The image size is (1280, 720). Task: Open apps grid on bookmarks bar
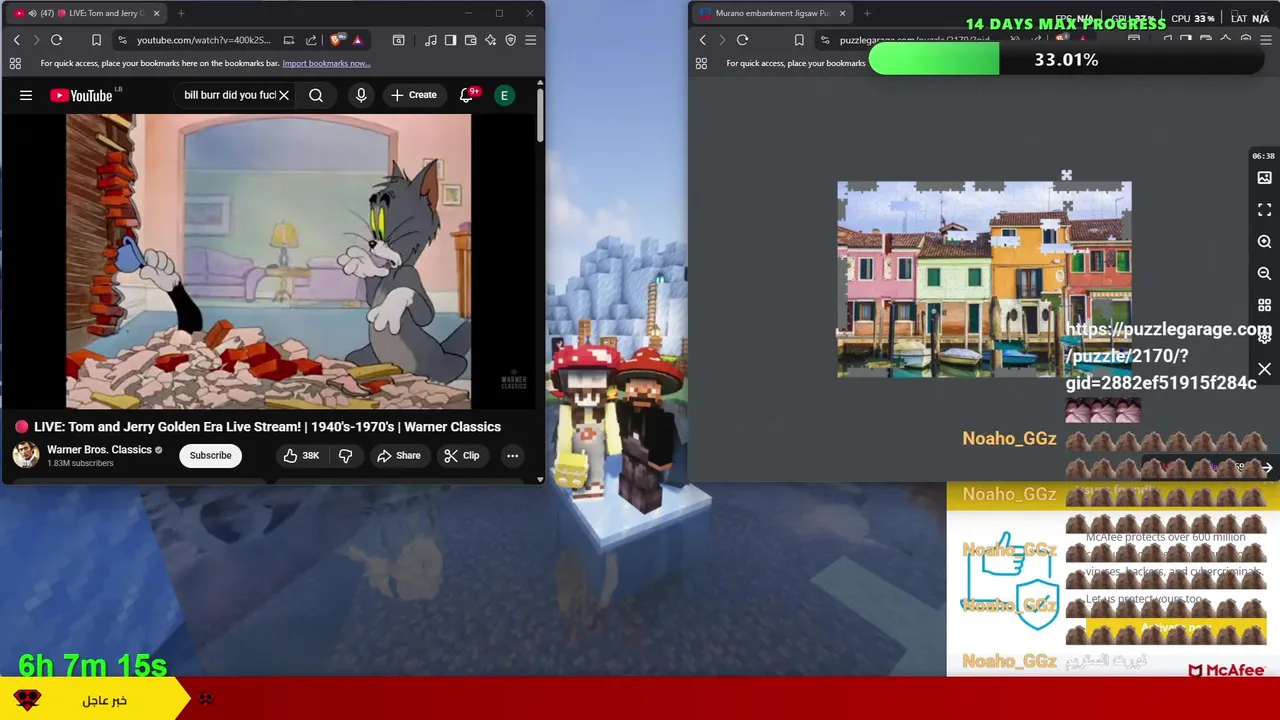pyautogui.click(x=15, y=63)
